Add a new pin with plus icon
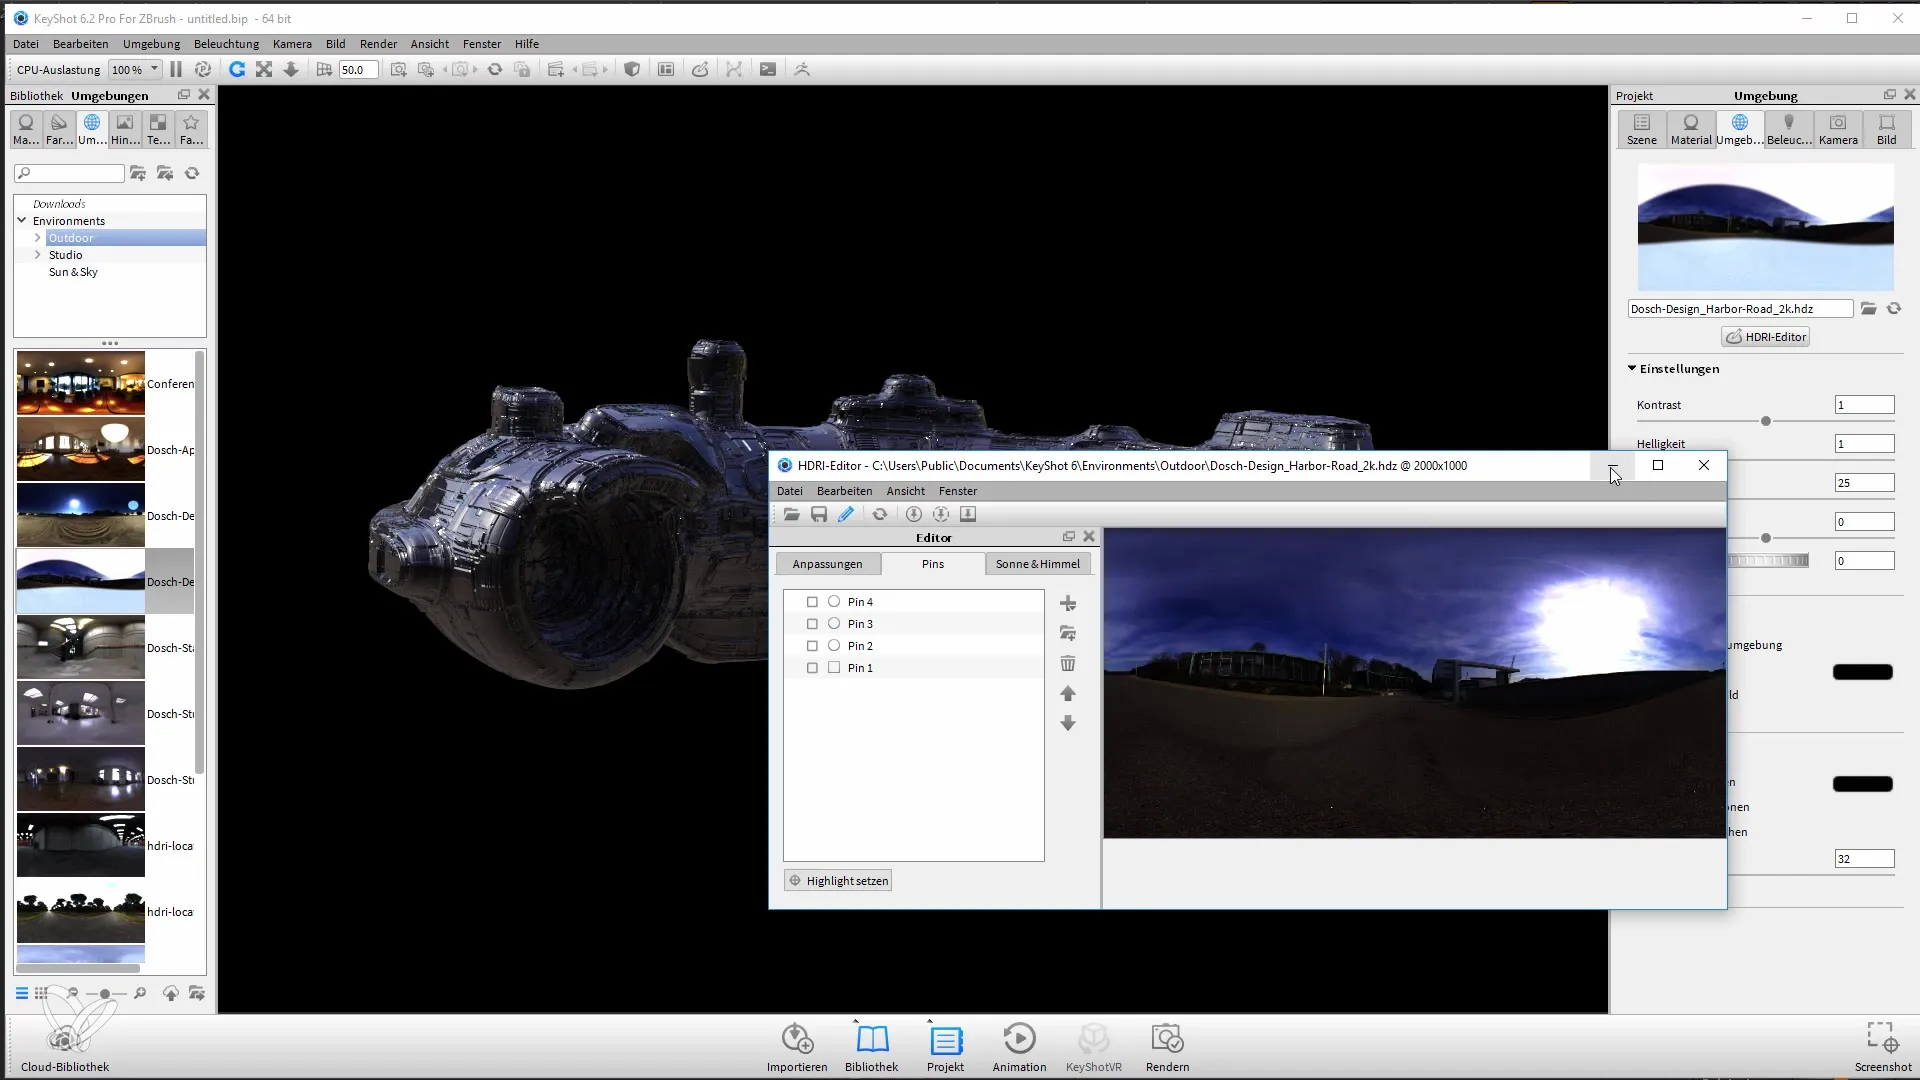Image resolution: width=1920 pixels, height=1080 pixels. (x=1068, y=604)
